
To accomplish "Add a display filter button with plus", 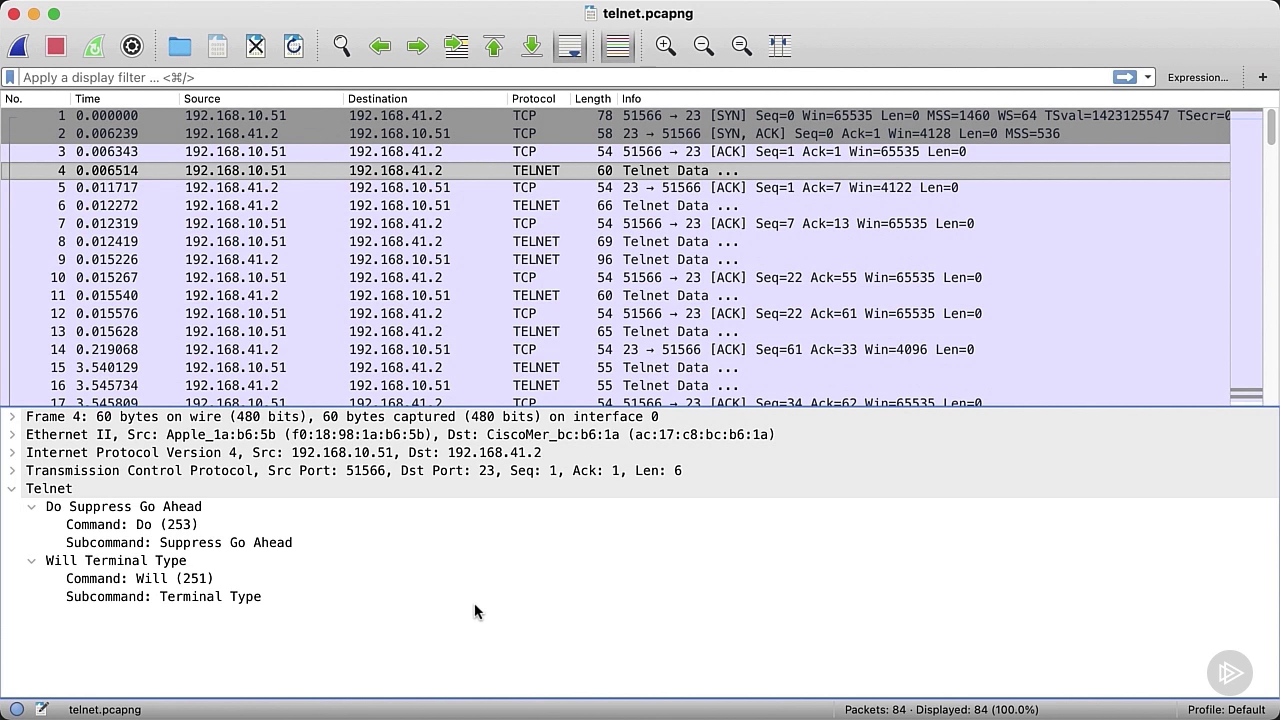I will coord(1263,77).
